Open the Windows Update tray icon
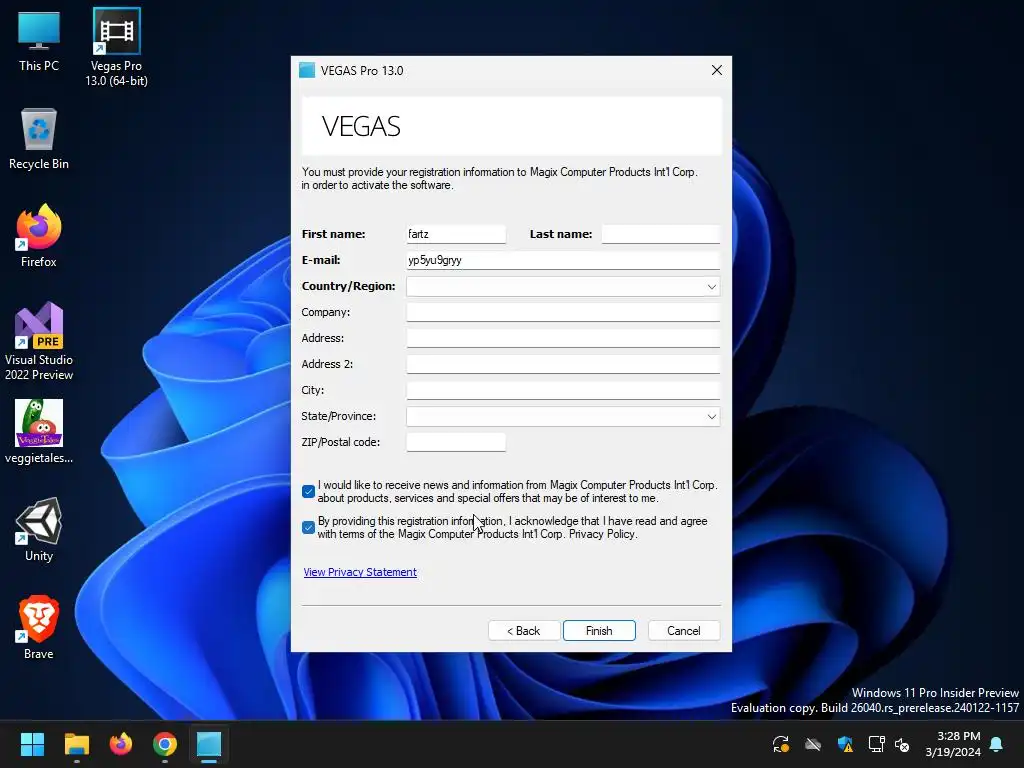This screenshot has width=1024, height=768. point(780,744)
